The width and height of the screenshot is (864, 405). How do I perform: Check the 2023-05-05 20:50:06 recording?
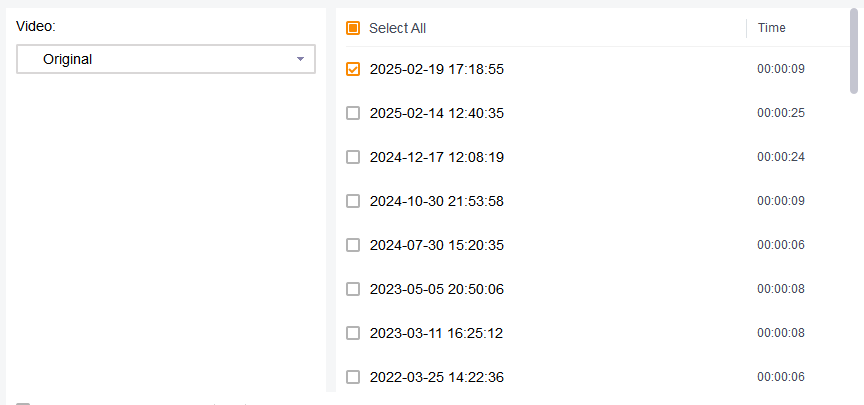point(353,289)
